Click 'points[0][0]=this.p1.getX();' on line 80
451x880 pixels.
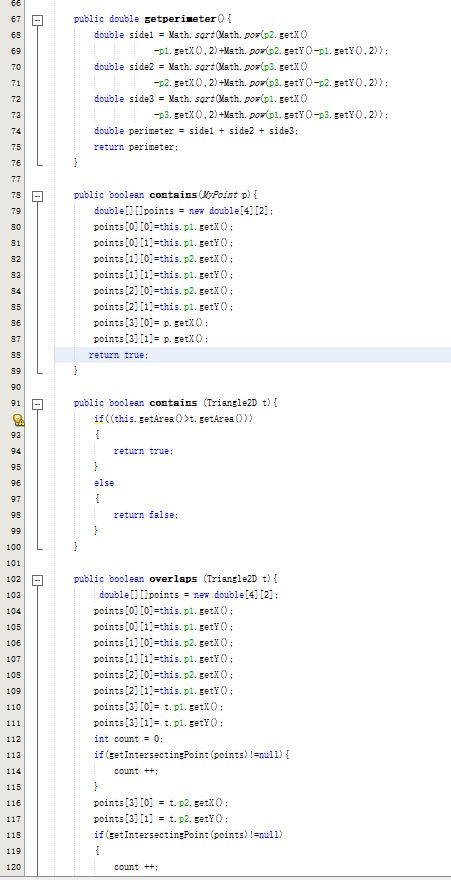163,227
